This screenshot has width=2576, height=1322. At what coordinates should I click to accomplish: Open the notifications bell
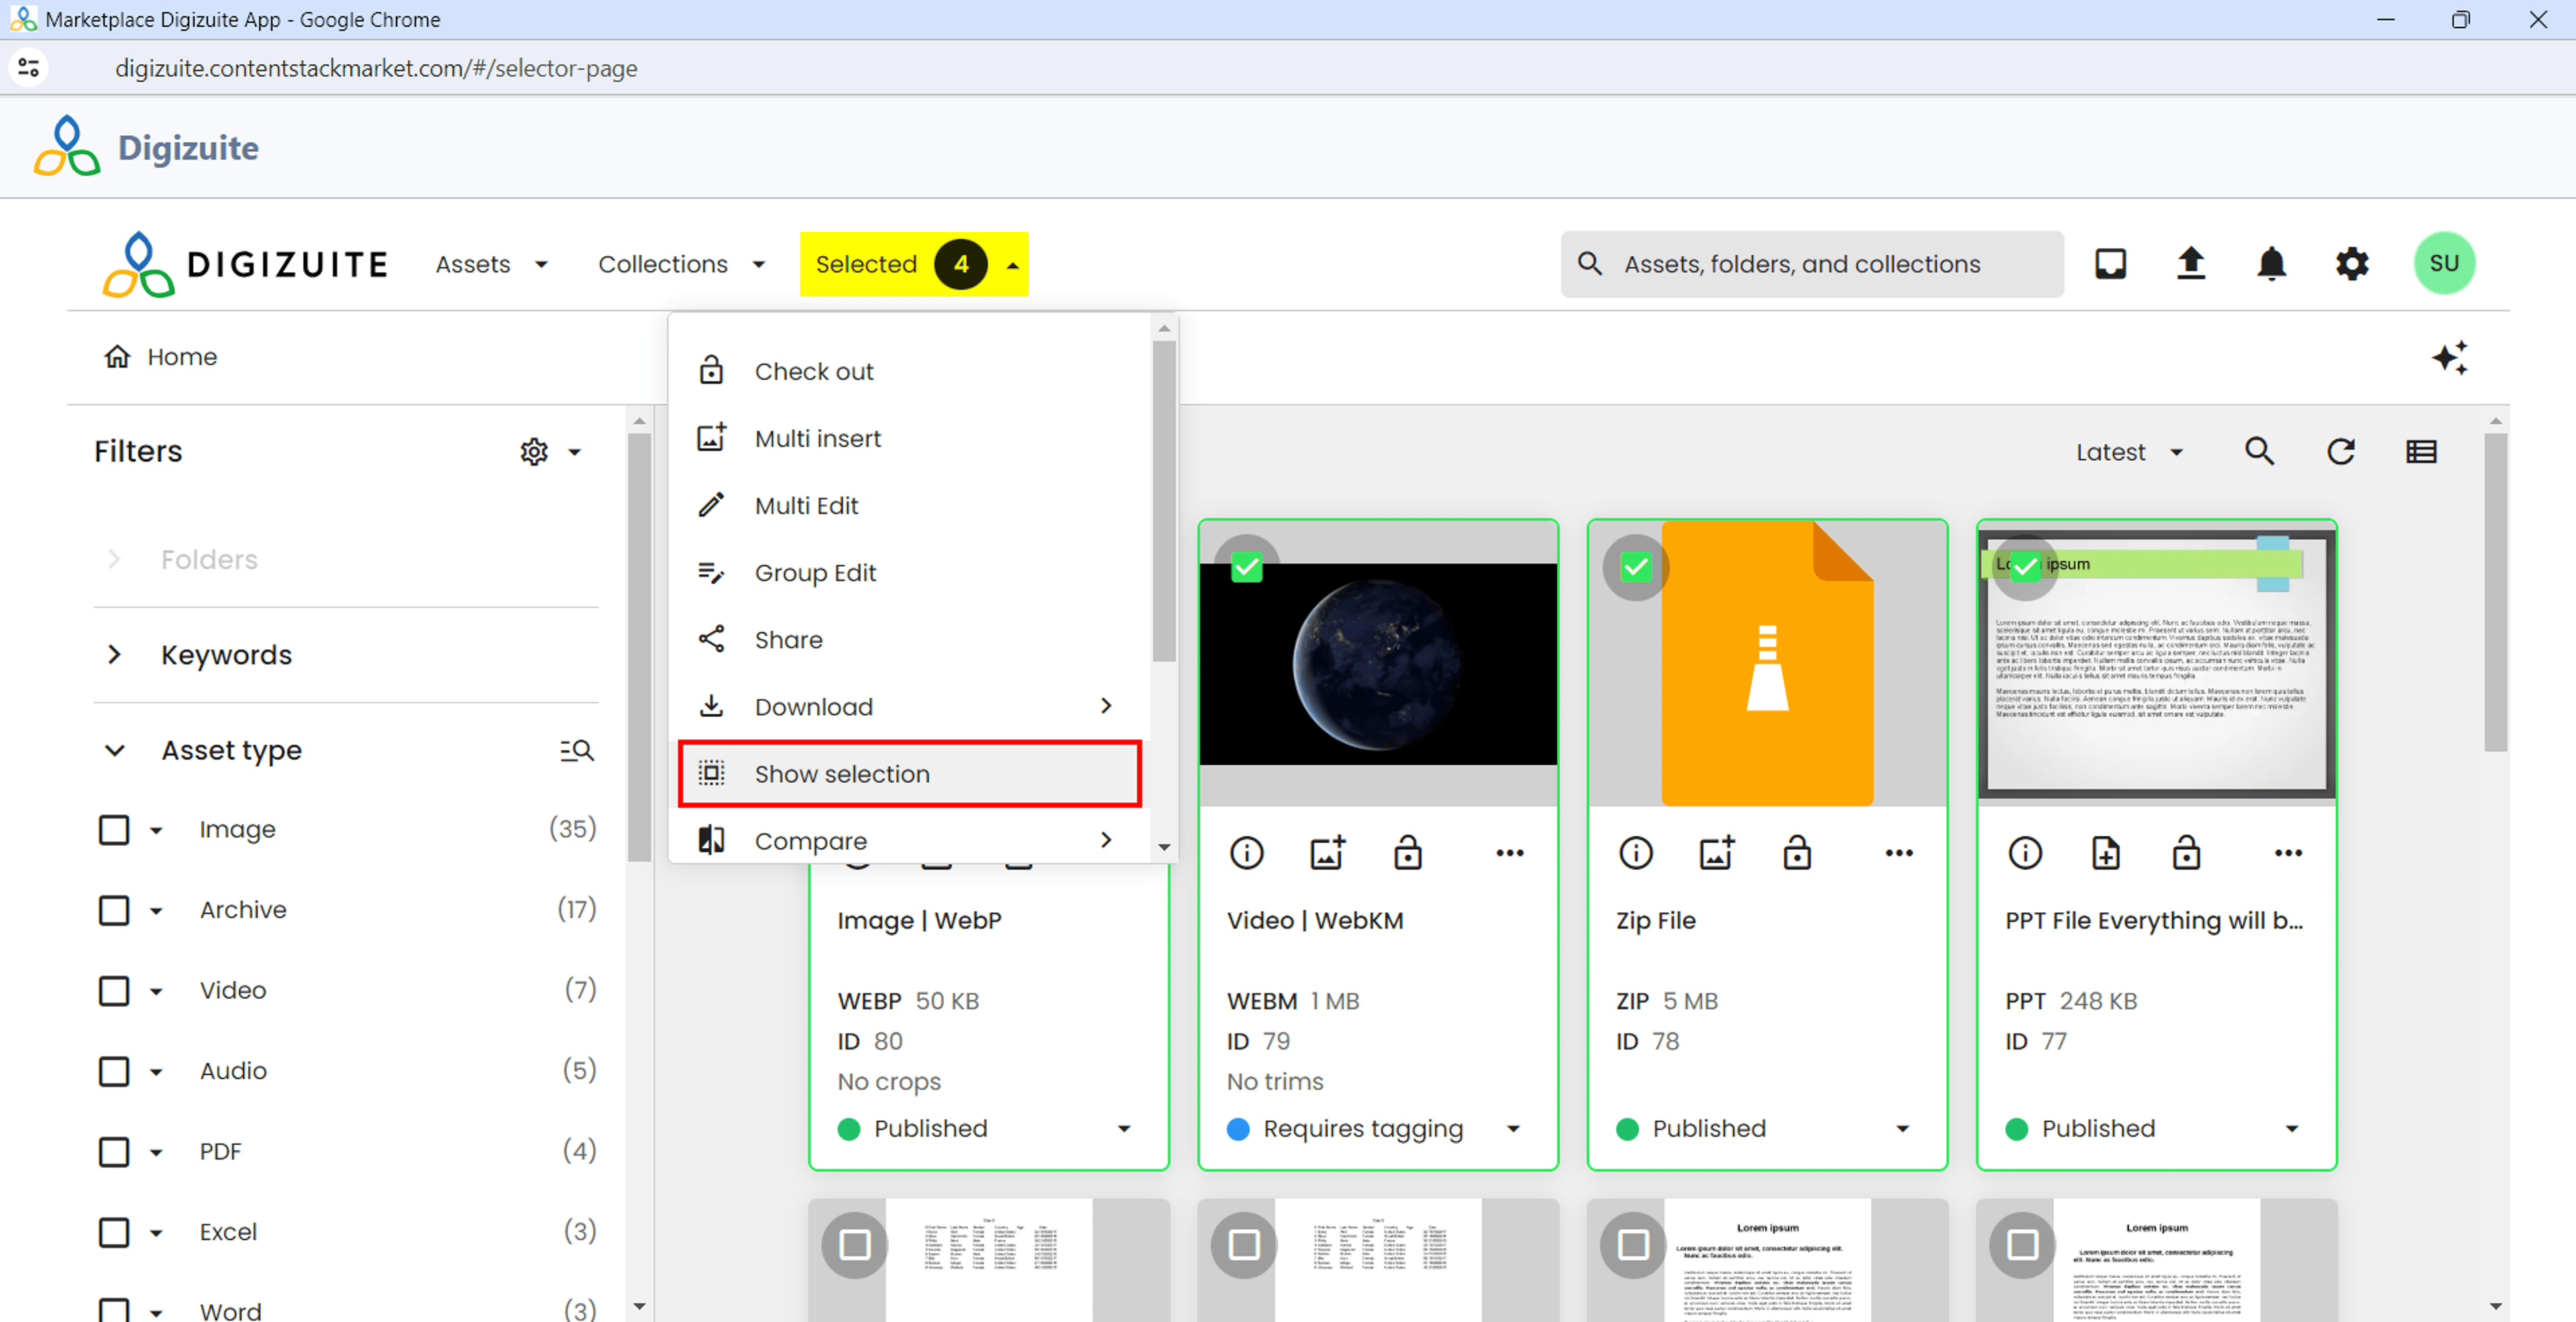coord(2271,264)
